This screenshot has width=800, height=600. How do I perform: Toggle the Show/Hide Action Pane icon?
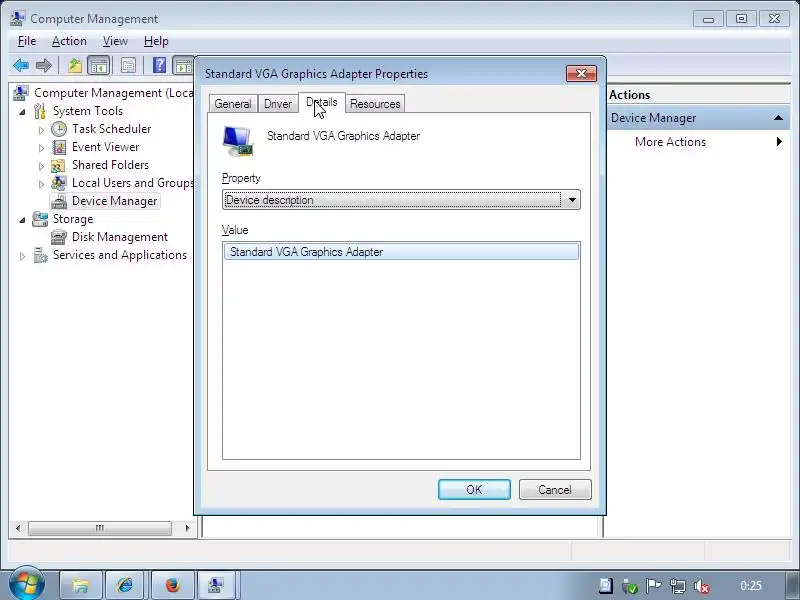click(183, 65)
